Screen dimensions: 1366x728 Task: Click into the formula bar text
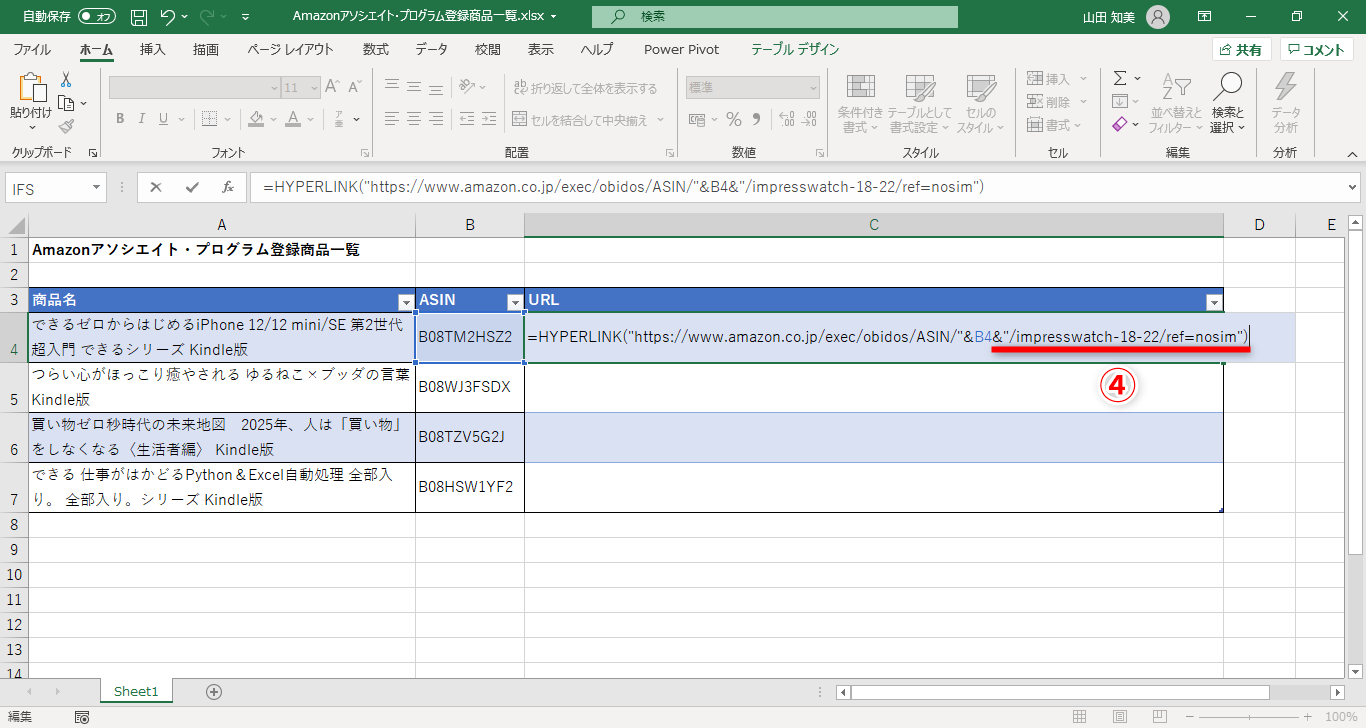coord(623,187)
